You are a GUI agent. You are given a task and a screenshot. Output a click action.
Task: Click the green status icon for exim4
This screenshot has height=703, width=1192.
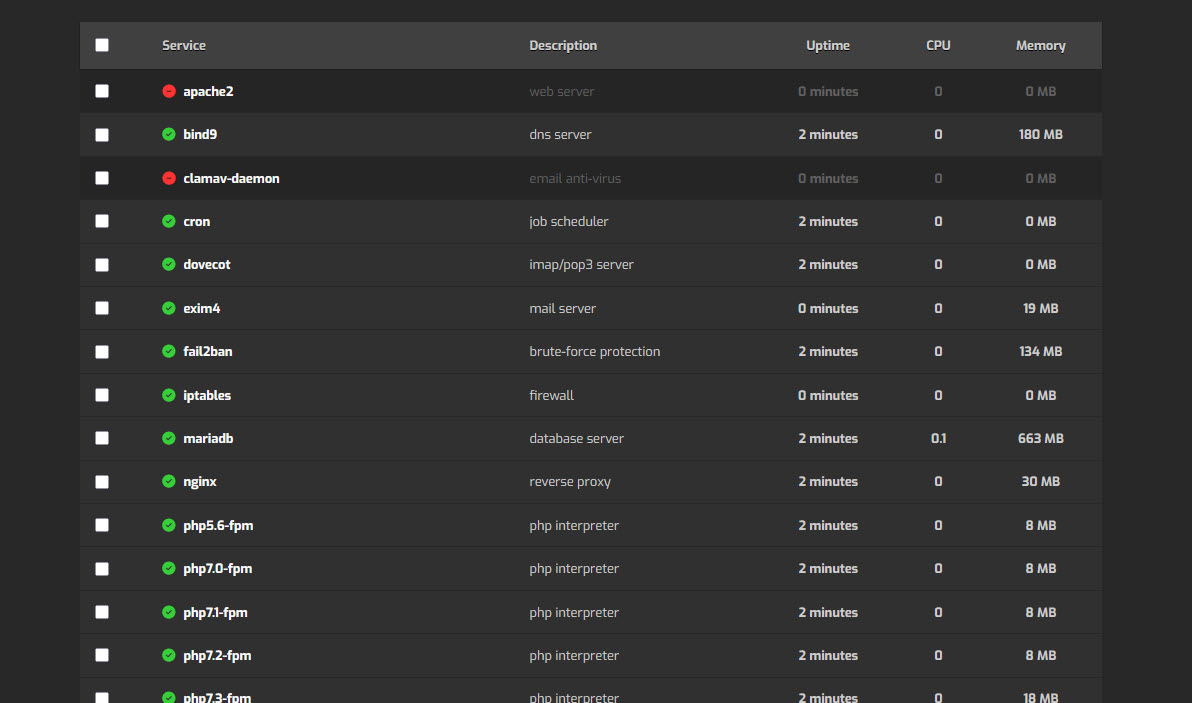(x=169, y=309)
